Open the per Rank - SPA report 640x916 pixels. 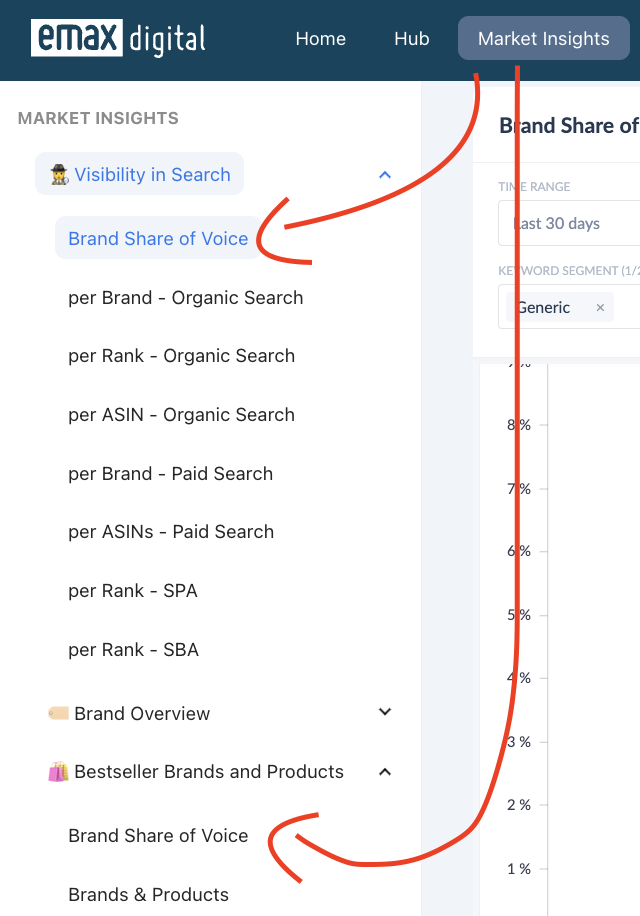coord(133,591)
